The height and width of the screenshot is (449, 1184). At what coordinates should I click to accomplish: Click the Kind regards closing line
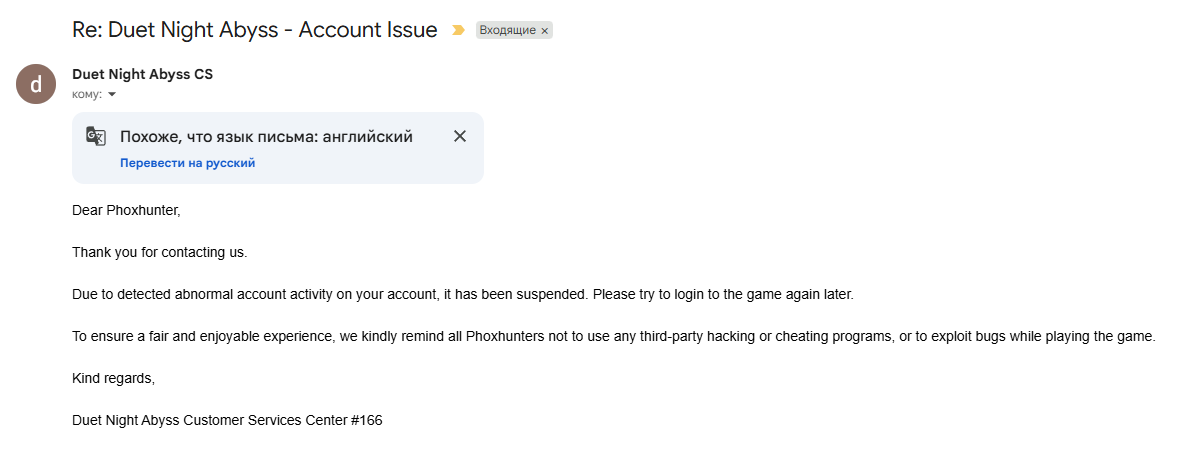coord(113,379)
